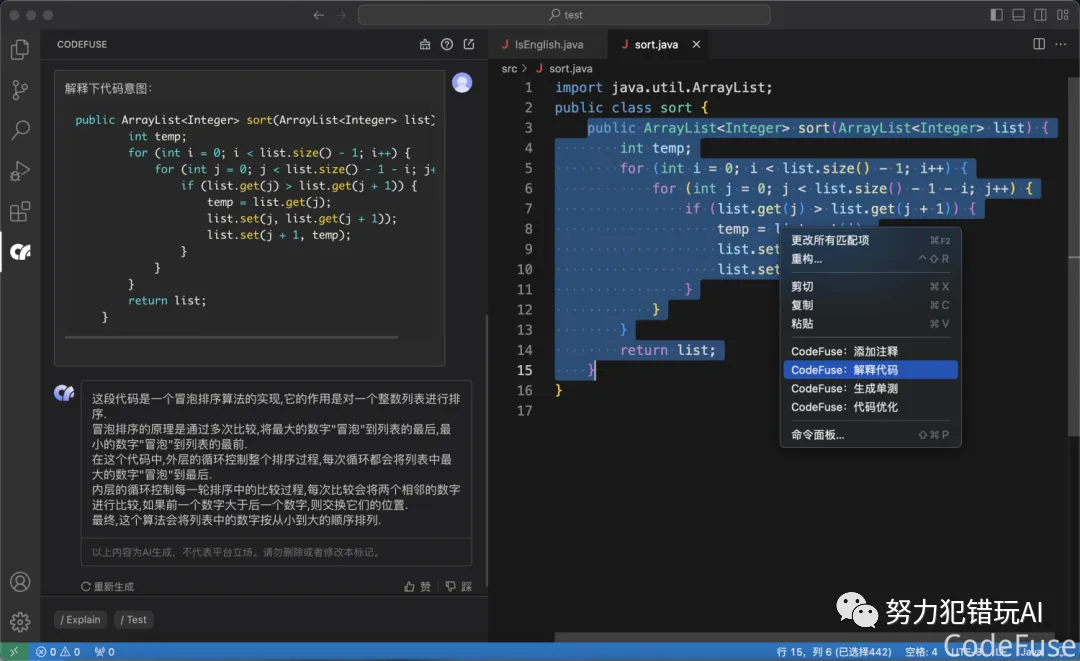Click the CodeFuse icon in activity bar
The width and height of the screenshot is (1080, 661).
tap(20, 252)
